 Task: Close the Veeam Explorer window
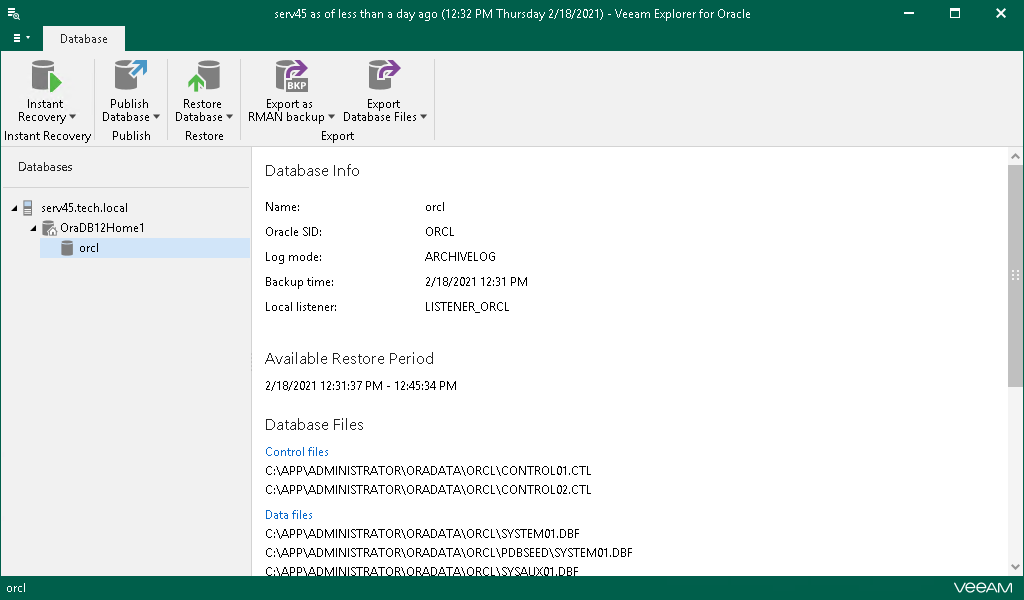[1000, 13]
